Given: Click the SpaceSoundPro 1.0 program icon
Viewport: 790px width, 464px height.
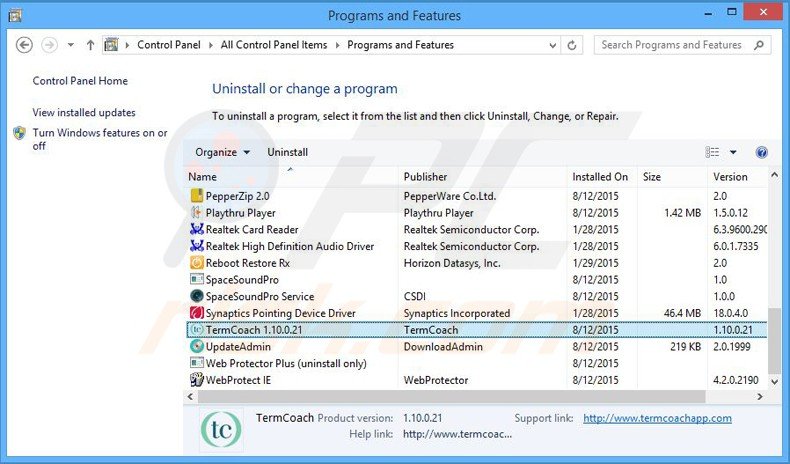Looking at the screenshot, I should [197, 279].
